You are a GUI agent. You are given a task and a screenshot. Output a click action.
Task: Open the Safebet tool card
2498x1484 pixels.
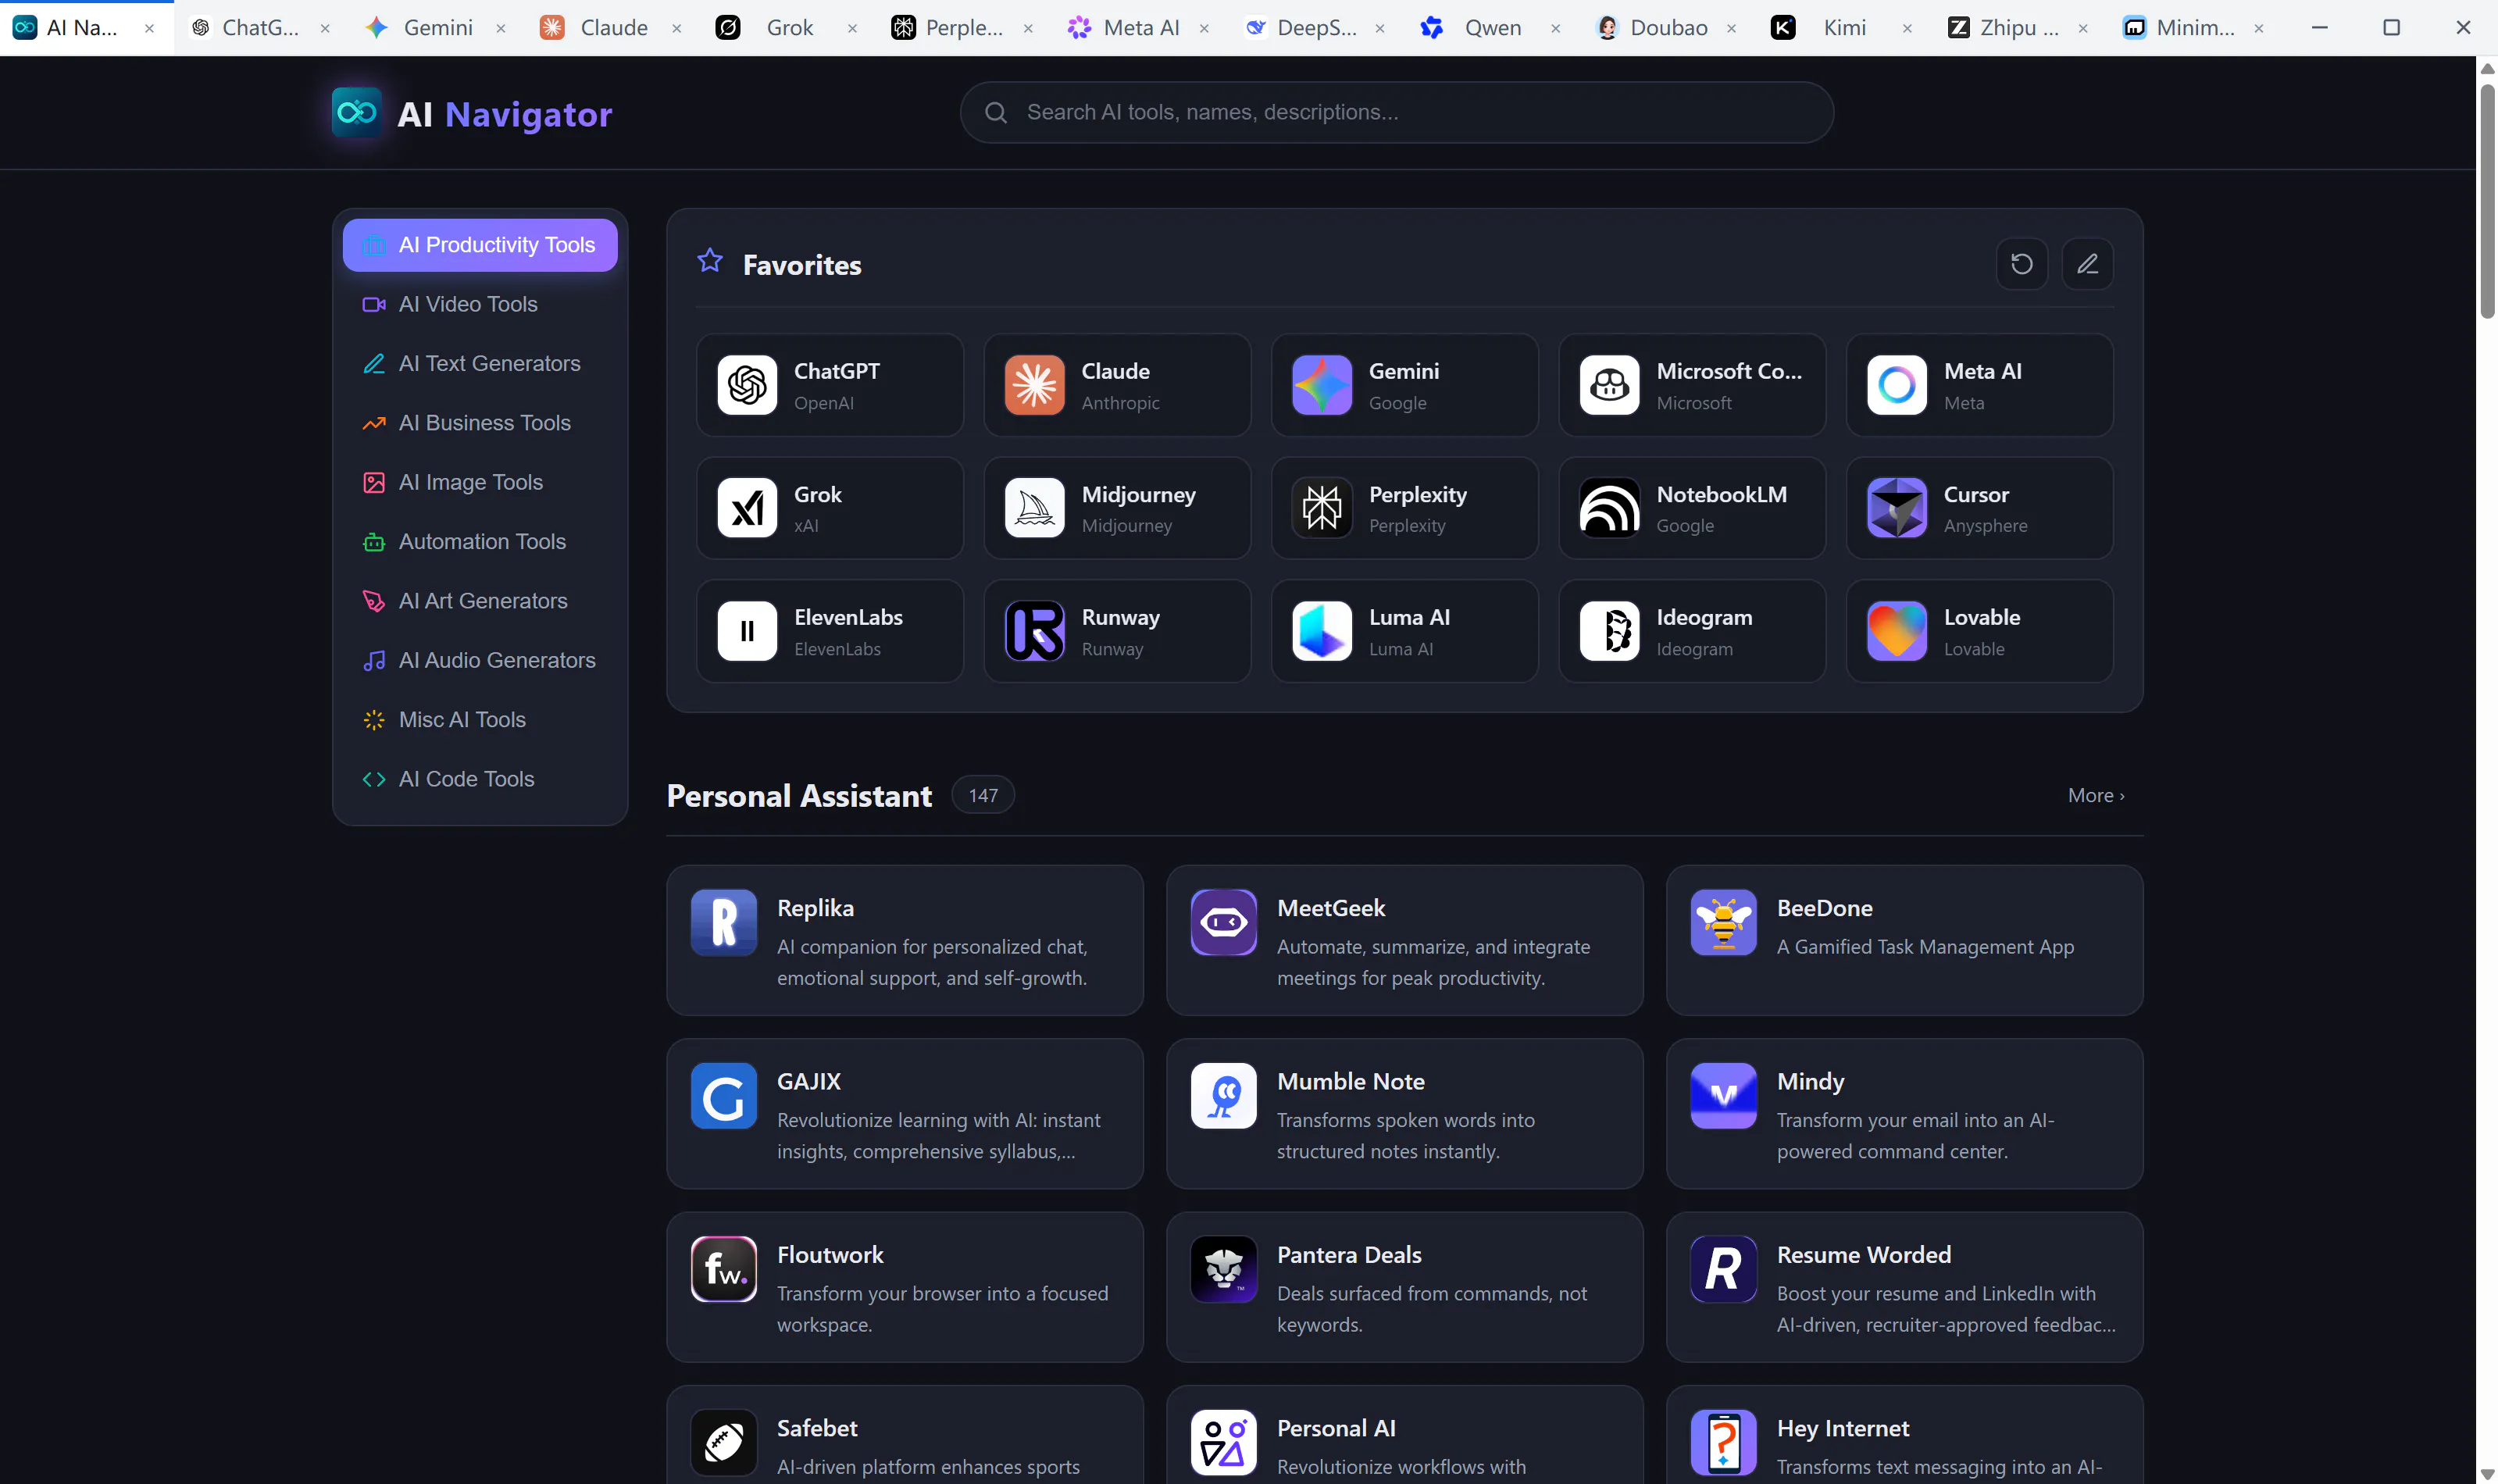coord(904,1435)
